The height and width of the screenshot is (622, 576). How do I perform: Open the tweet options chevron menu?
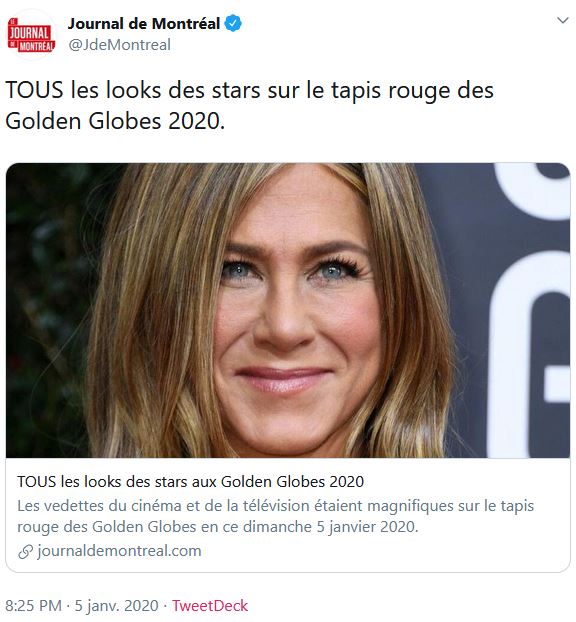(563, 20)
